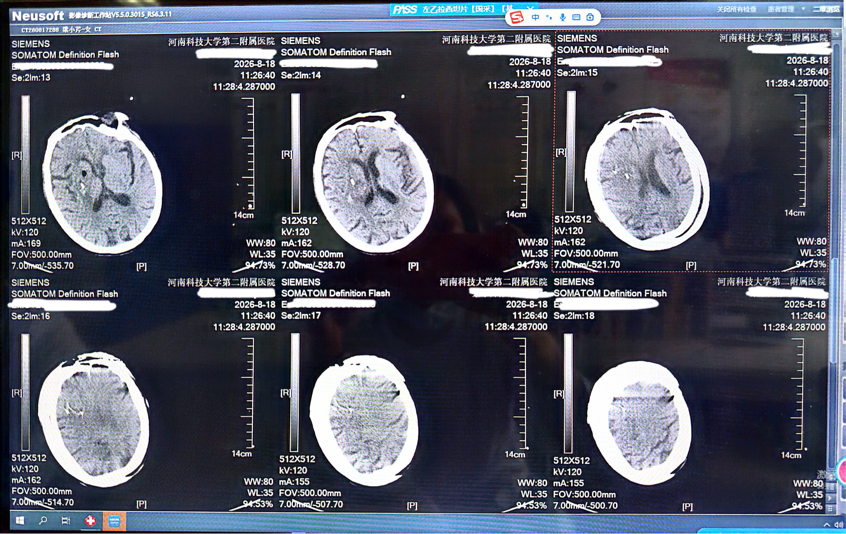Viewport: 846px width, 534px height.
Task: Open the 二维浏览 2D browsing menu
Action: (829, 9)
